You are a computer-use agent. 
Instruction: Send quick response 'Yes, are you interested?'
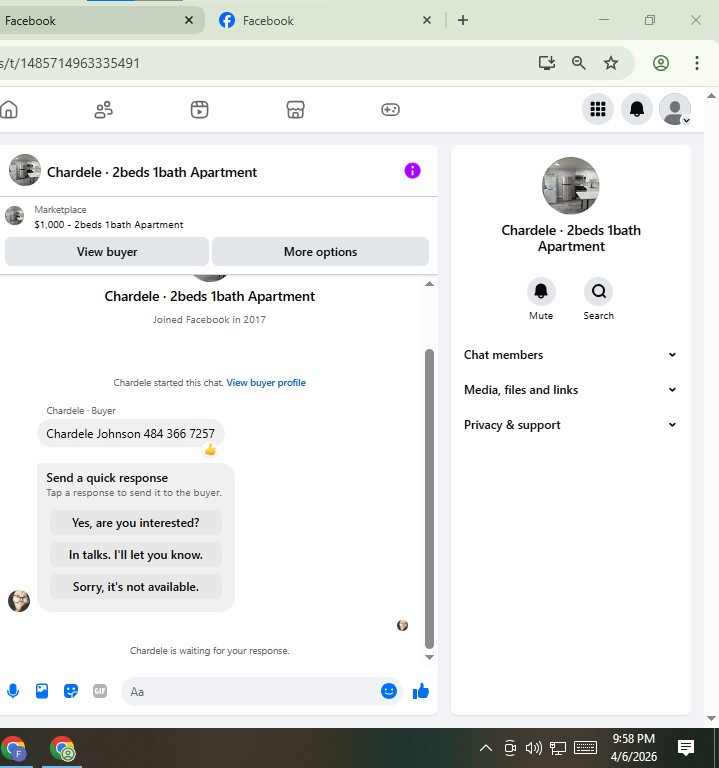point(136,523)
